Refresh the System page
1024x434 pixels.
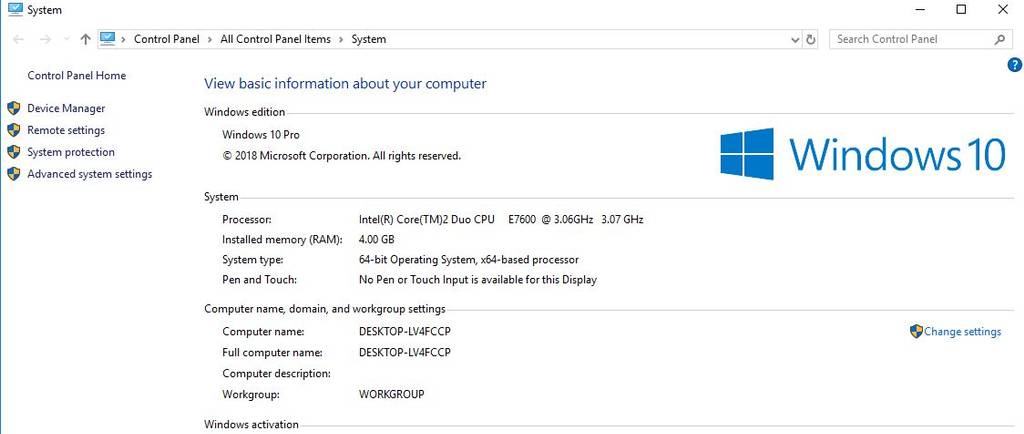point(810,39)
